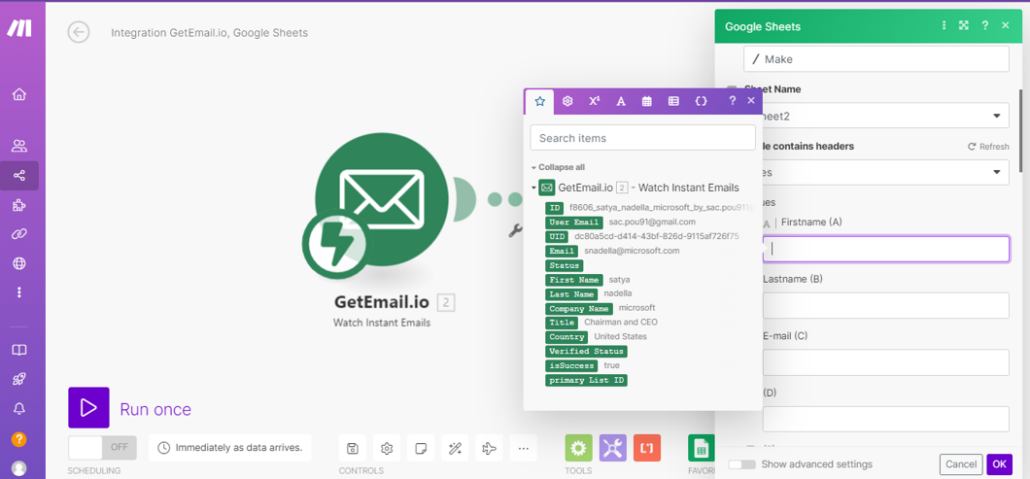Image resolution: width=1030 pixels, height=479 pixels.
Task: Open the Table contains headers dropdown
Action: 880,173
